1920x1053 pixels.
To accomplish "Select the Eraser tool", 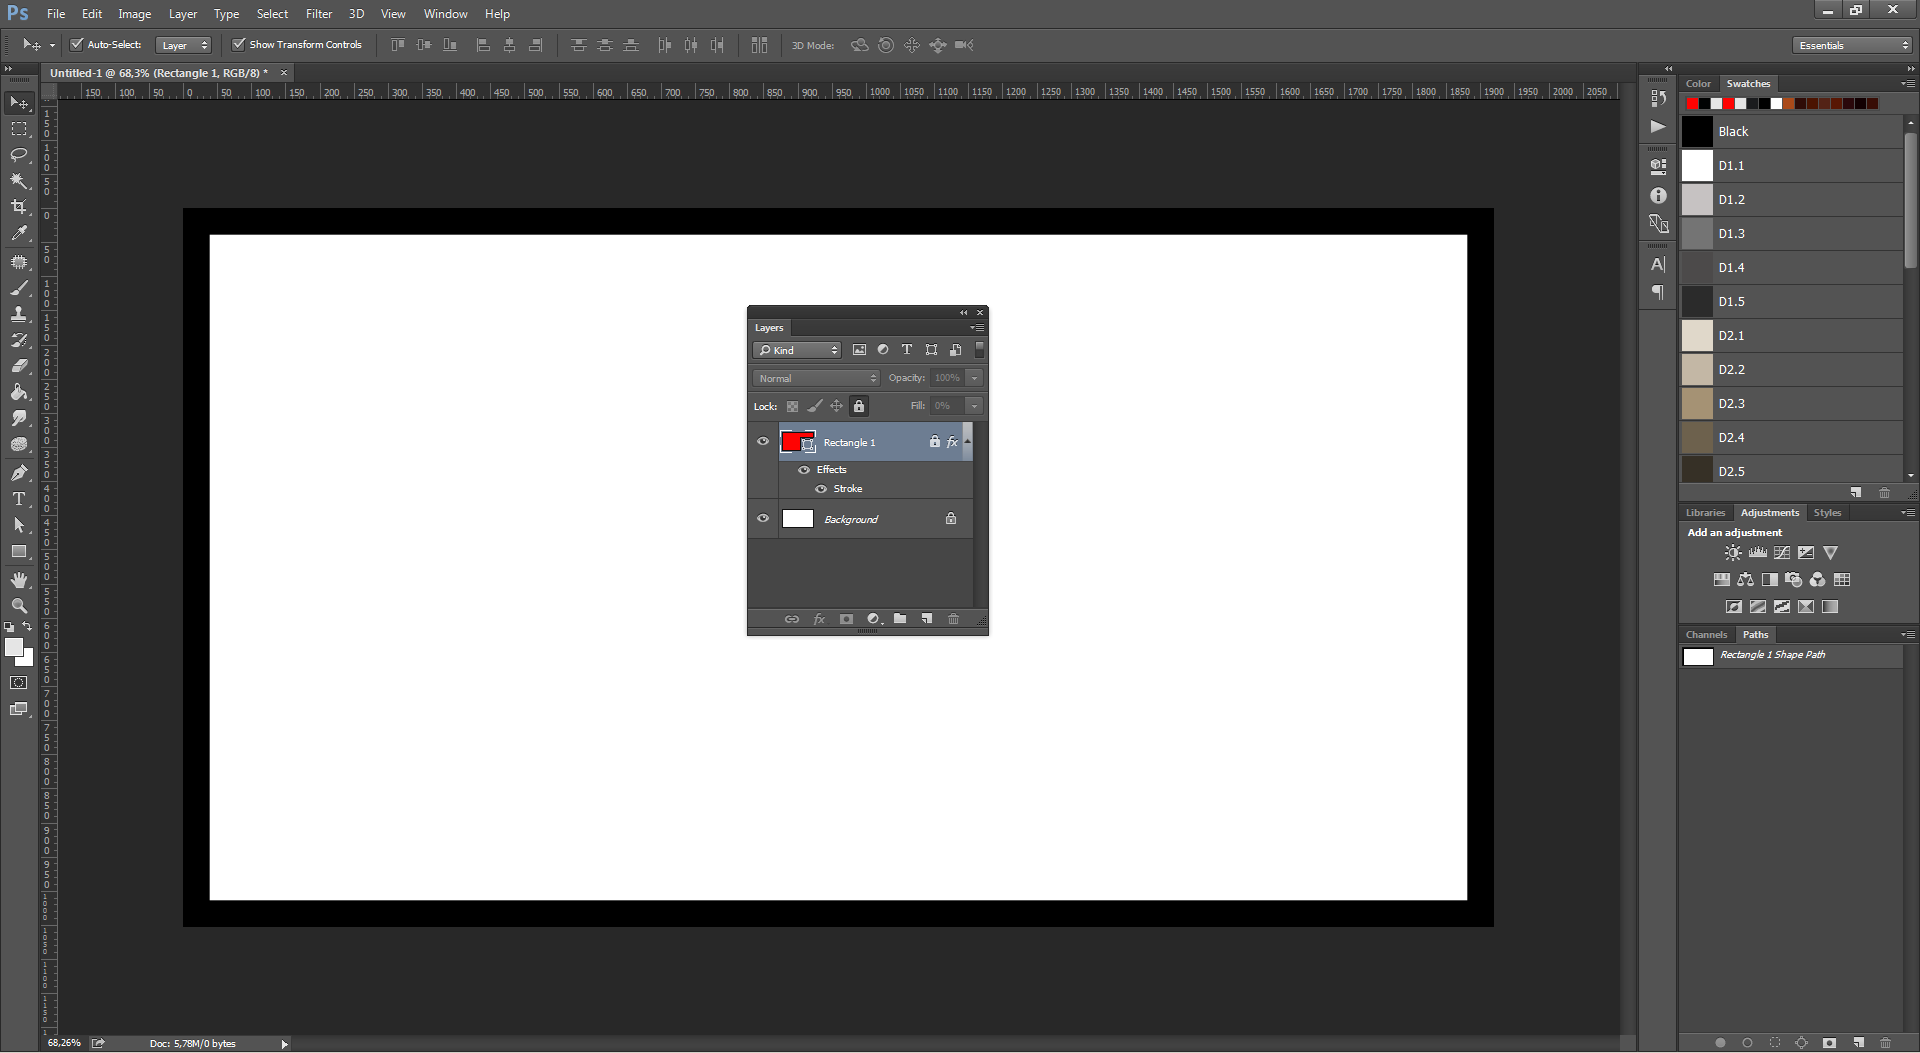I will click(19, 366).
